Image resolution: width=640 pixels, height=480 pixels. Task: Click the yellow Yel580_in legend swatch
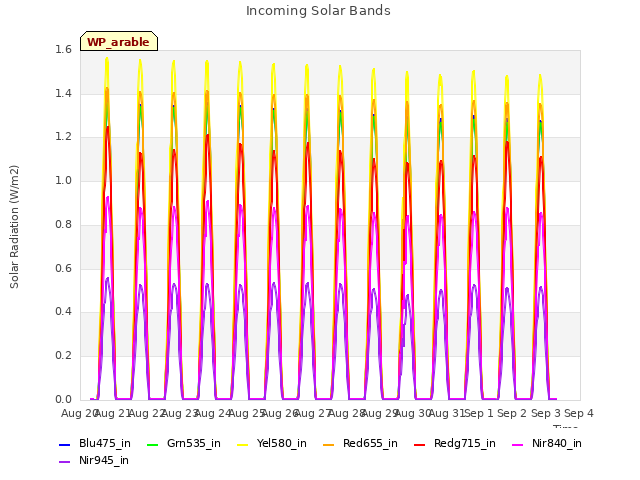tap(242, 444)
